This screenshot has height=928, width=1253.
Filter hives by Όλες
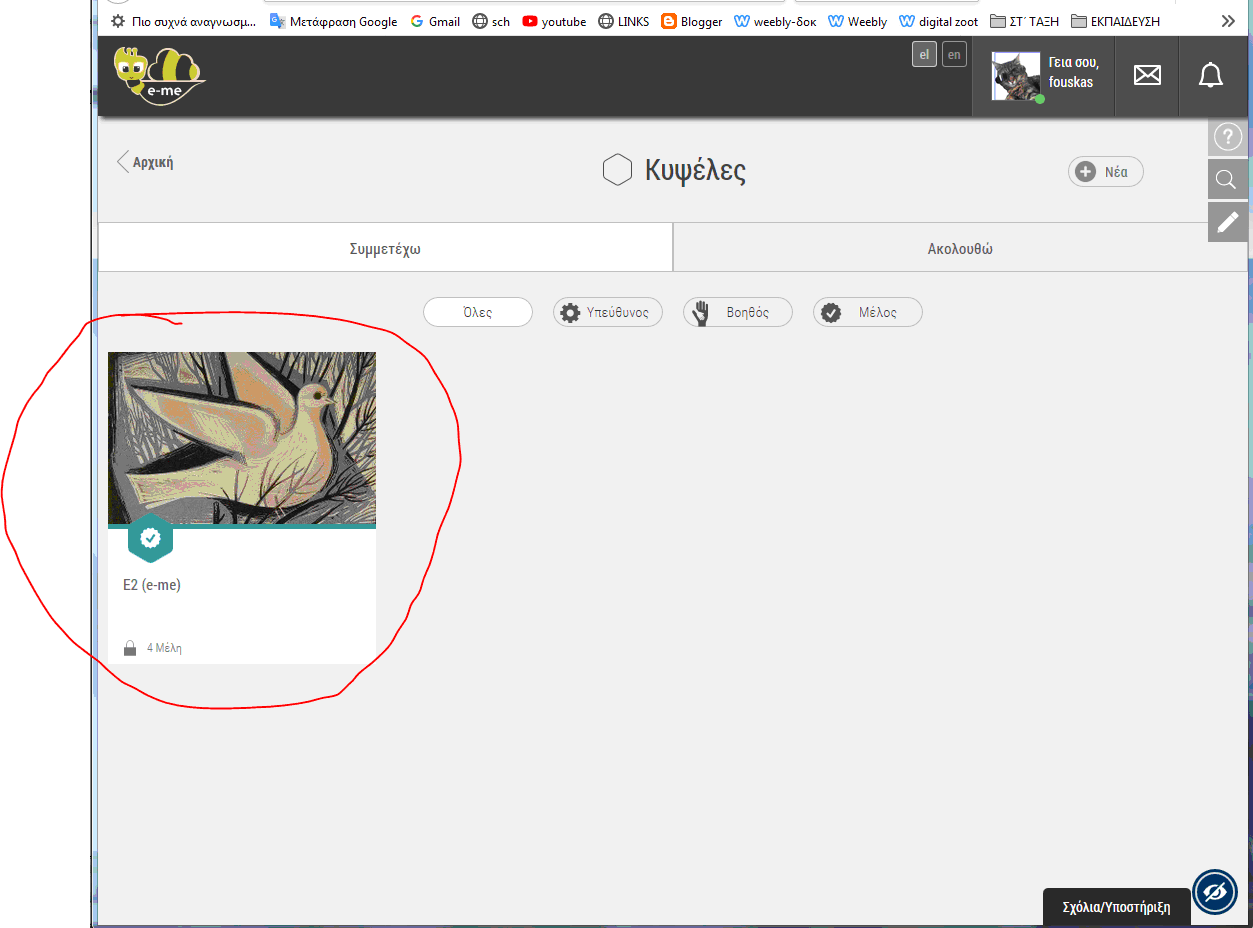pyautogui.click(x=478, y=312)
